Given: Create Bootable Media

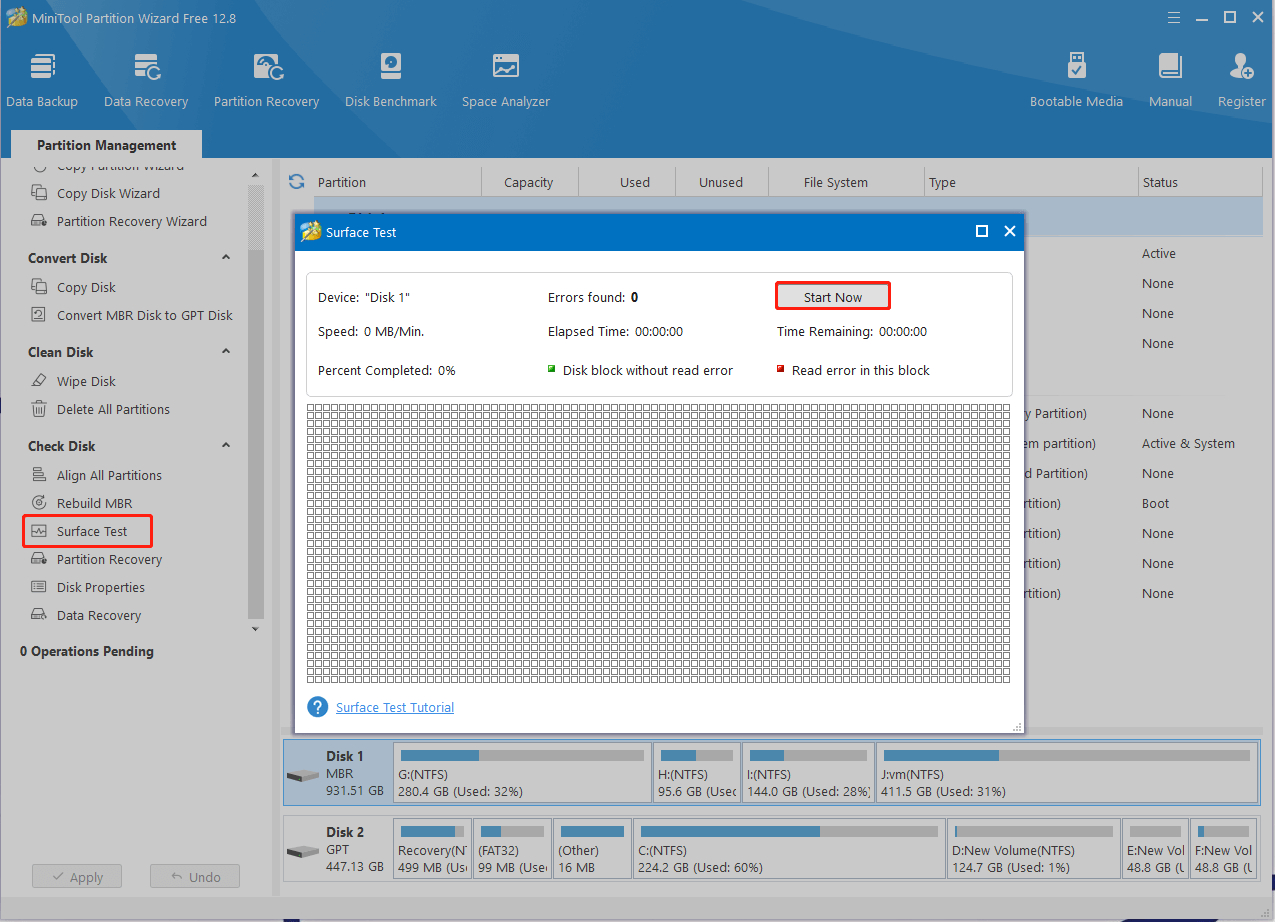Looking at the screenshot, I should [x=1076, y=80].
